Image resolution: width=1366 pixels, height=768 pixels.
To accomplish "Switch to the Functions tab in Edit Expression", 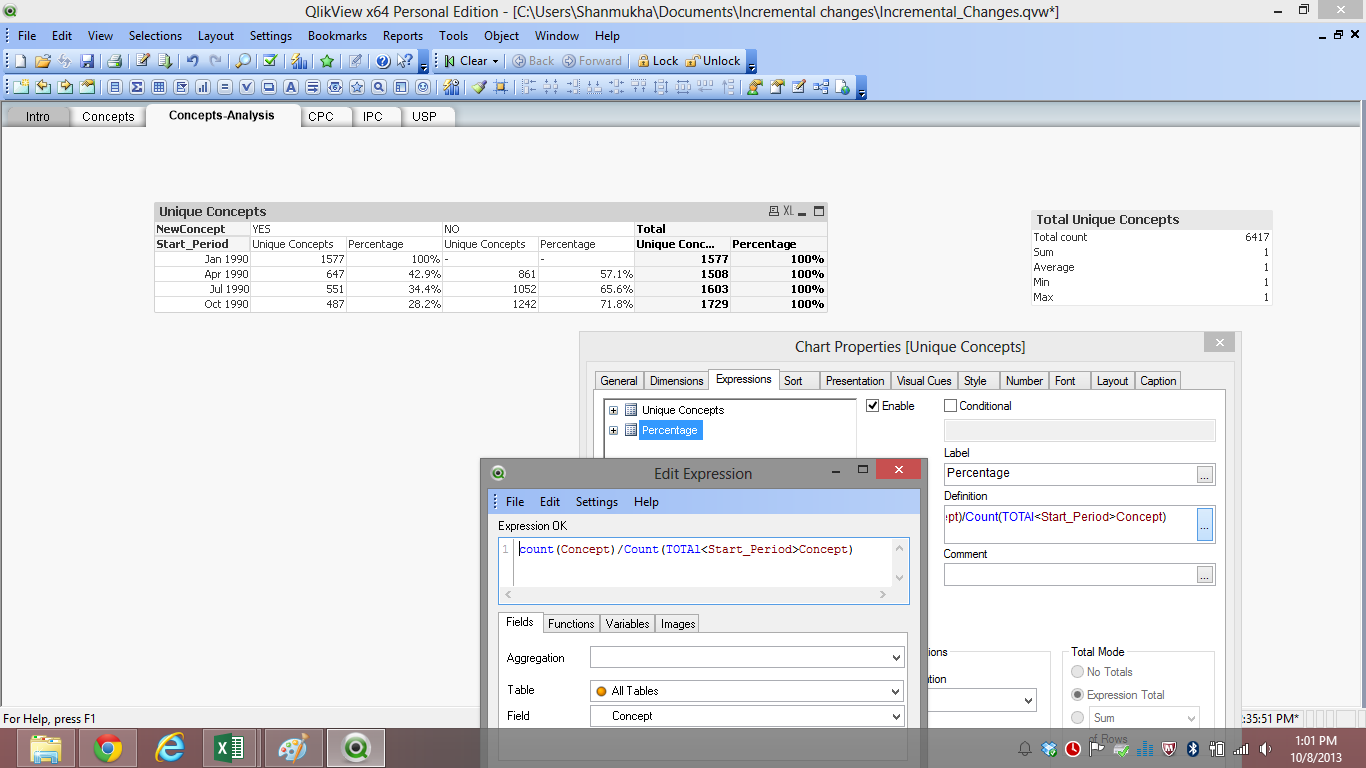I will [x=571, y=624].
